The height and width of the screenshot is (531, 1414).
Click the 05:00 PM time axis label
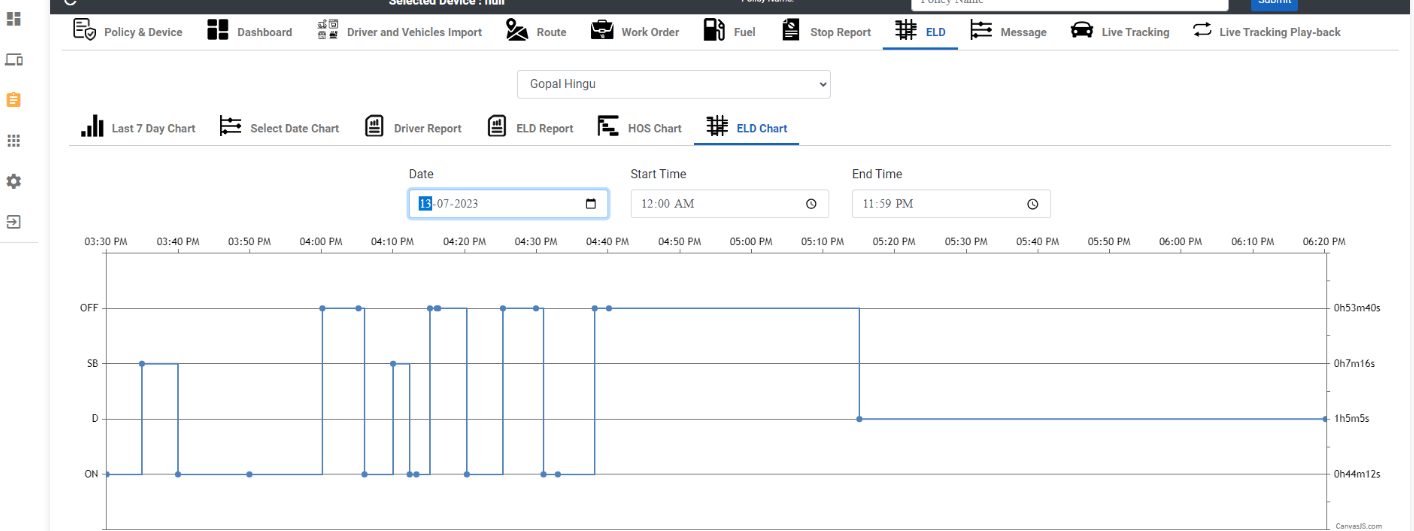point(750,242)
